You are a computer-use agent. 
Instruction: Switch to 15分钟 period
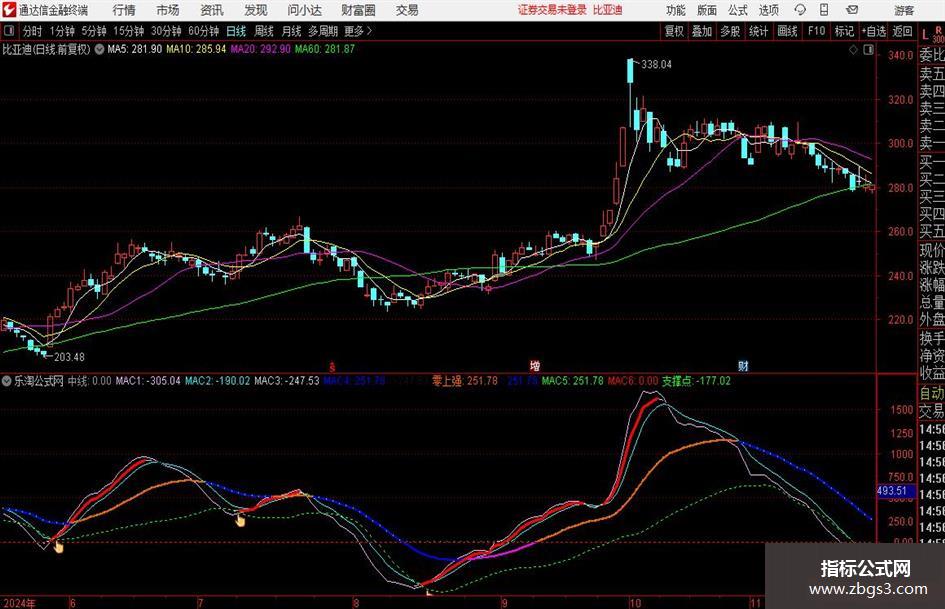coord(128,31)
